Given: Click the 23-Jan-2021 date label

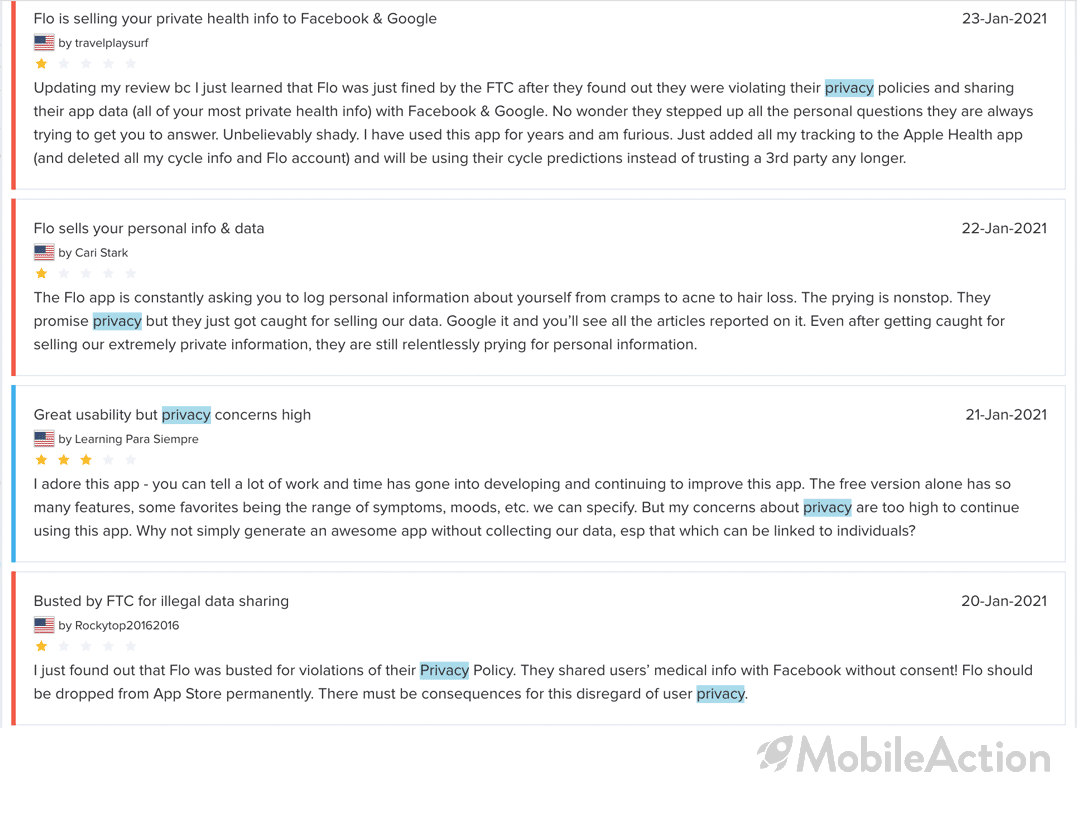Looking at the screenshot, I should (1004, 19).
